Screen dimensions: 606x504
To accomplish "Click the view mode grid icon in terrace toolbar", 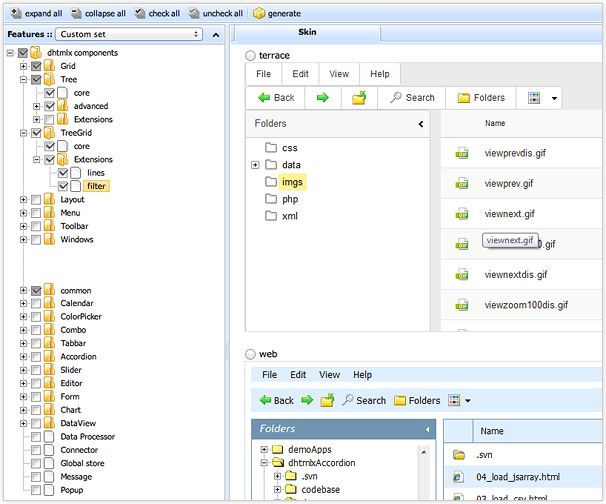I will point(534,98).
